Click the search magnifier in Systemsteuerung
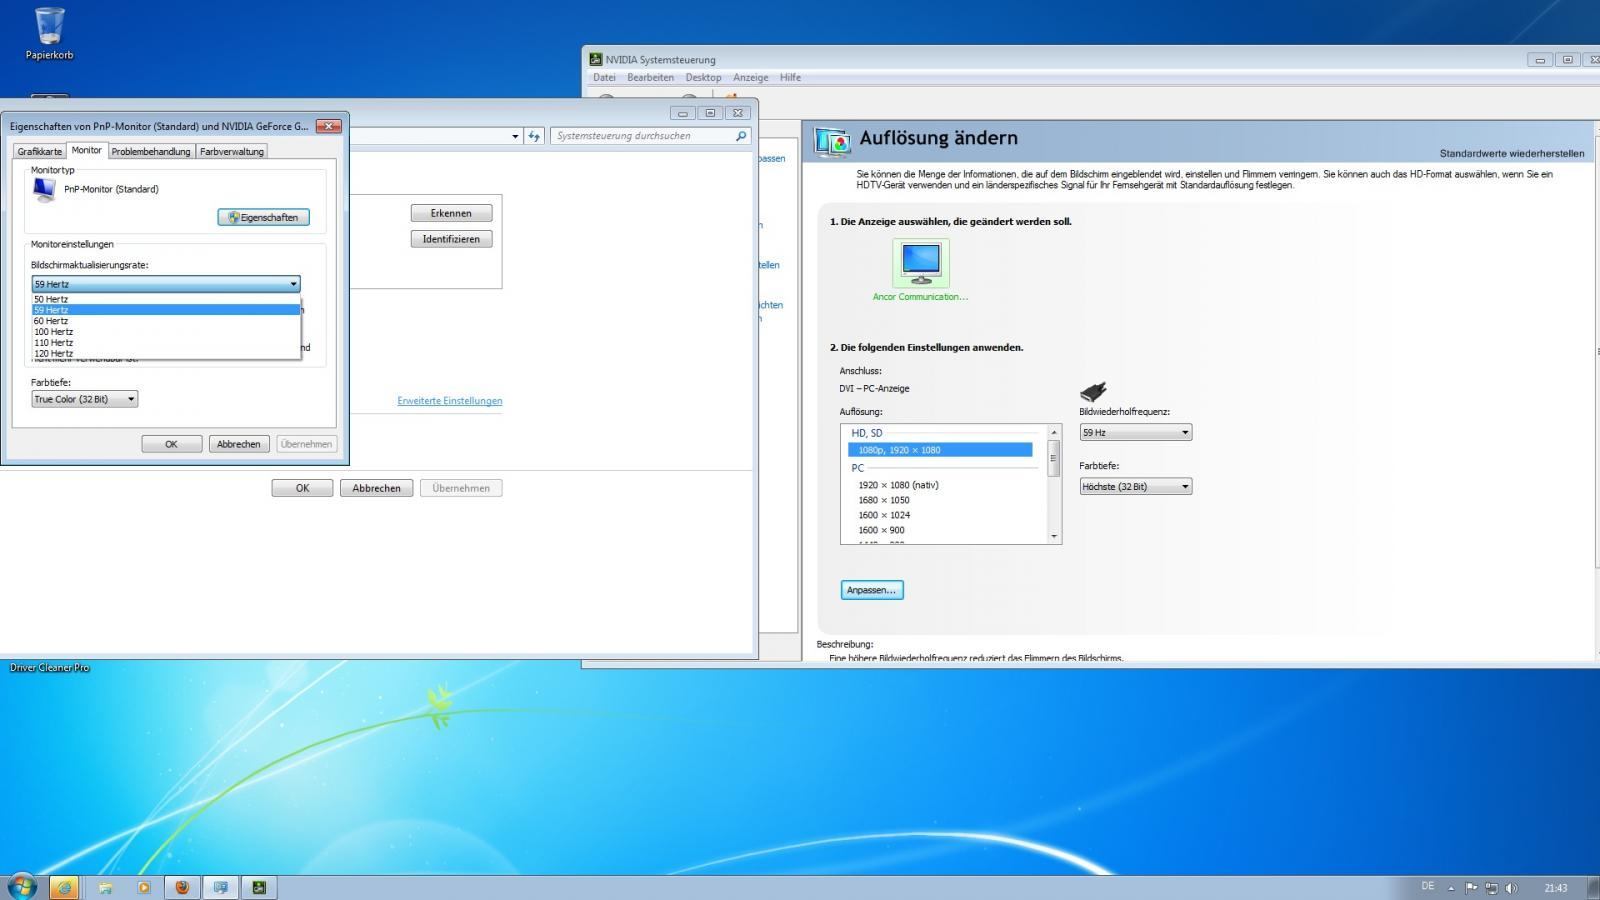Screen dimensions: 1600x900 [x=741, y=136]
